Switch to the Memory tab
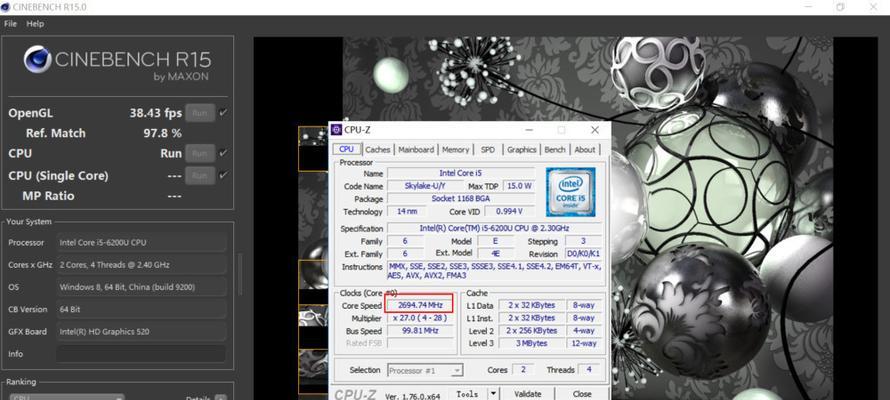Image resolution: width=890 pixels, height=400 pixels. pos(455,150)
